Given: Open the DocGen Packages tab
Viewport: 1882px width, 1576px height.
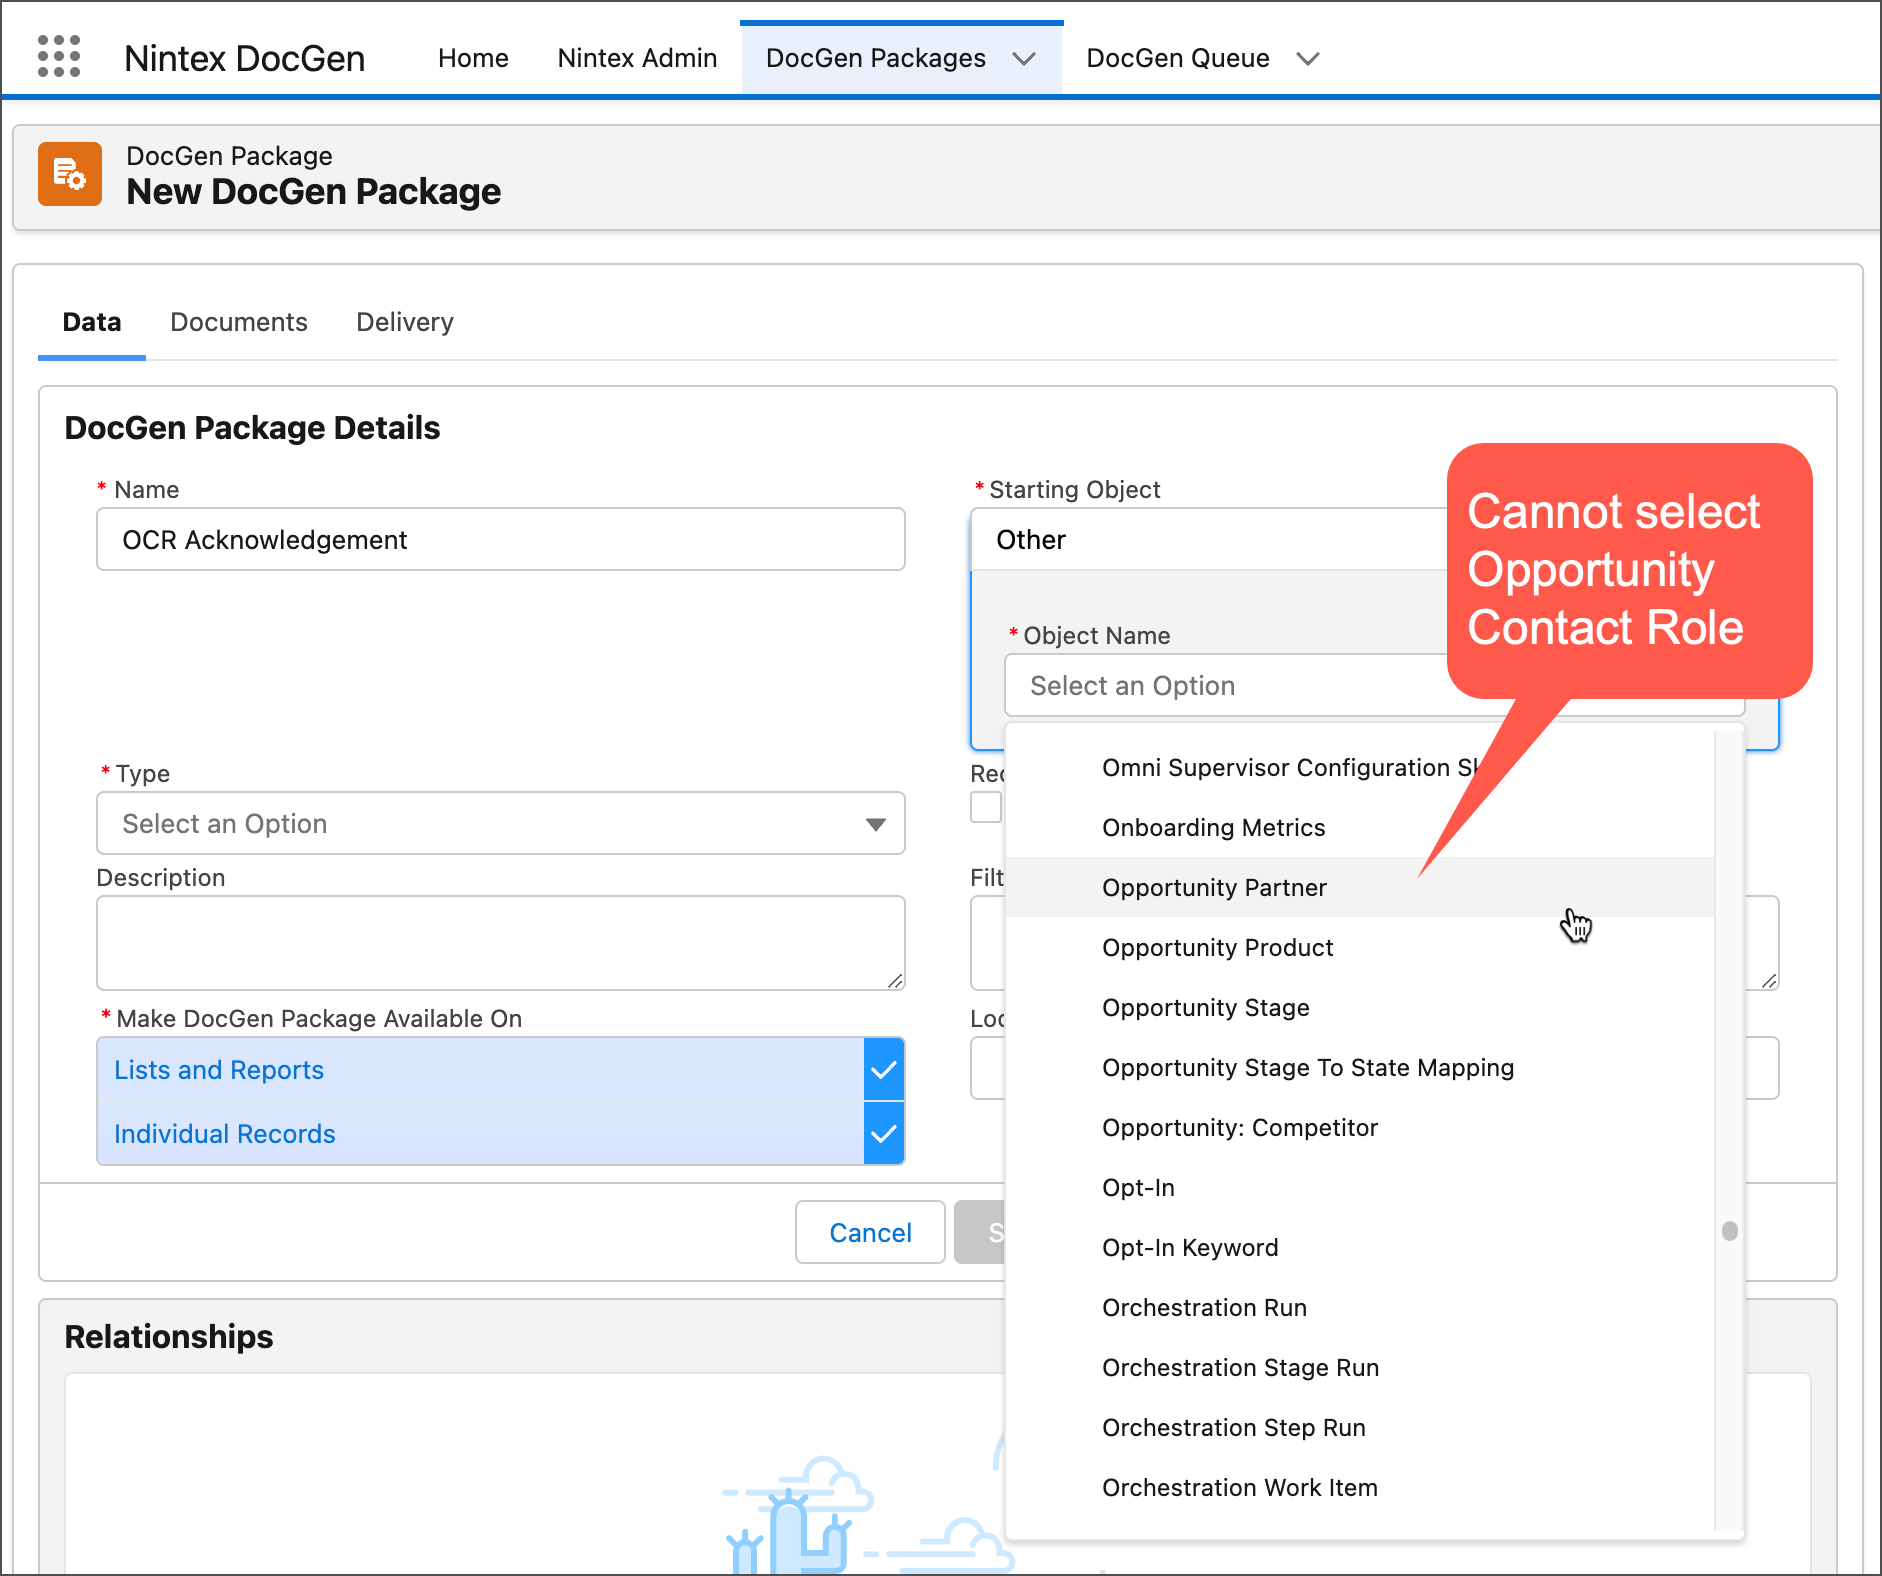Looking at the screenshot, I should pos(876,58).
